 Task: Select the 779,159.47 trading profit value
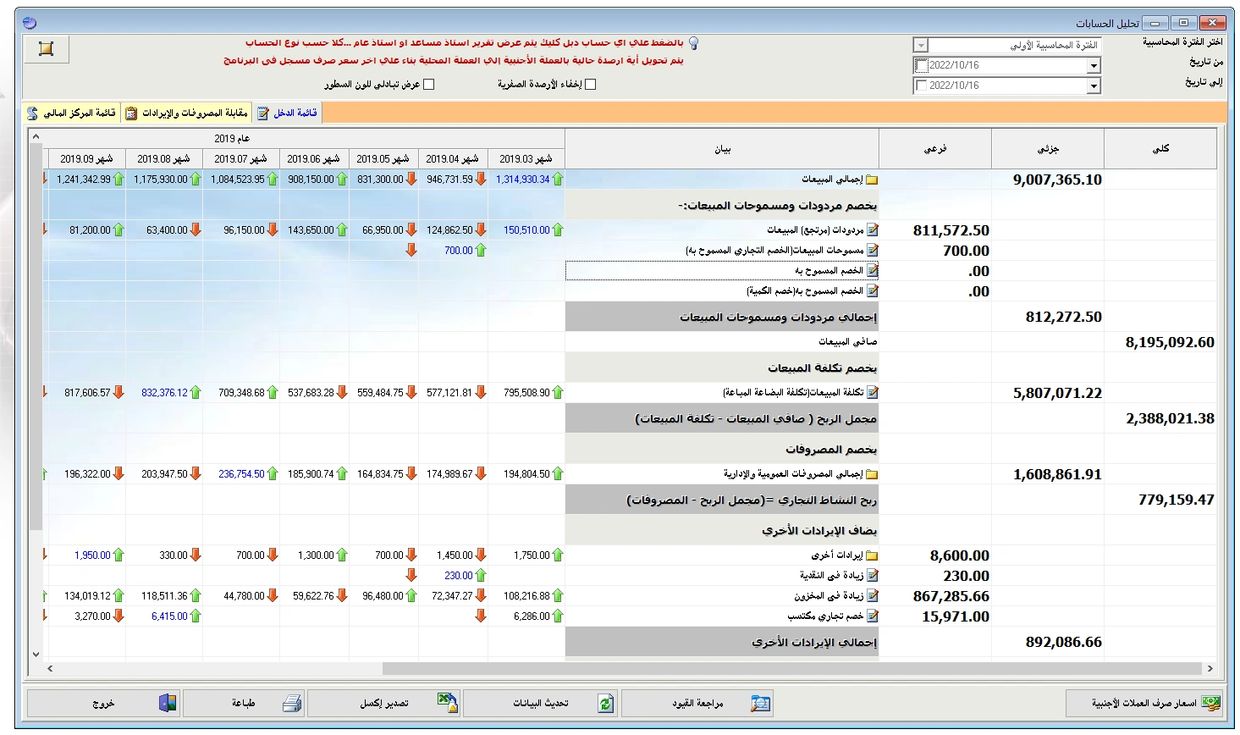point(1176,500)
